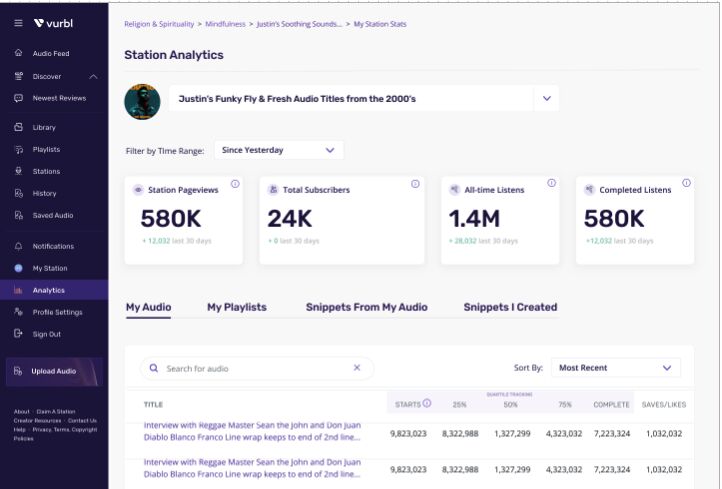Open the hamburger menu icon
Image resolution: width=722 pixels, height=489 pixels.
point(18,23)
